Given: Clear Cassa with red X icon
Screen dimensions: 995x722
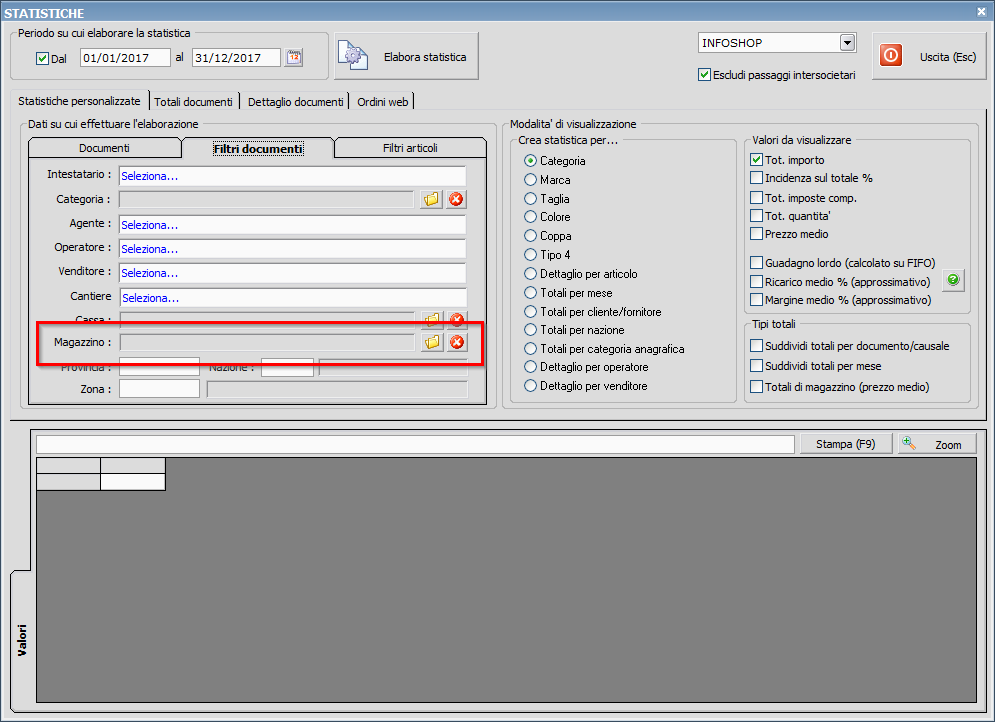Looking at the screenshot, I should point(457,318).
